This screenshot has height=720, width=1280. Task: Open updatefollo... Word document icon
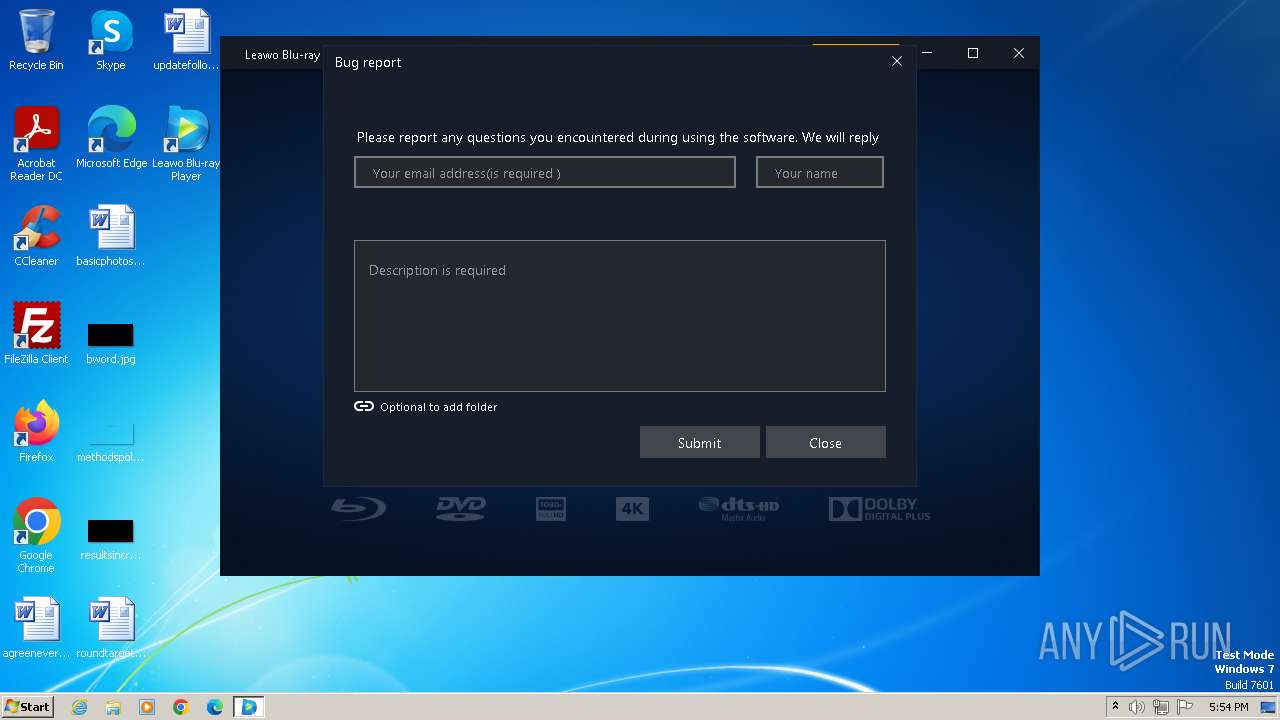[x=186, y=40]
